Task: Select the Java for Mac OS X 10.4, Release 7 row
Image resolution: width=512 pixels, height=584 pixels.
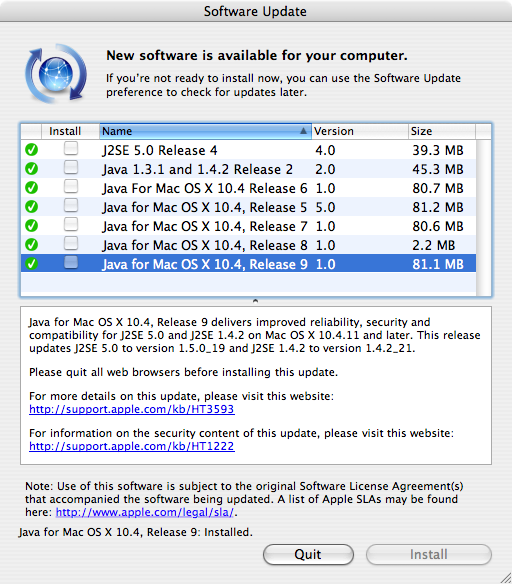Action: point(248,226)
